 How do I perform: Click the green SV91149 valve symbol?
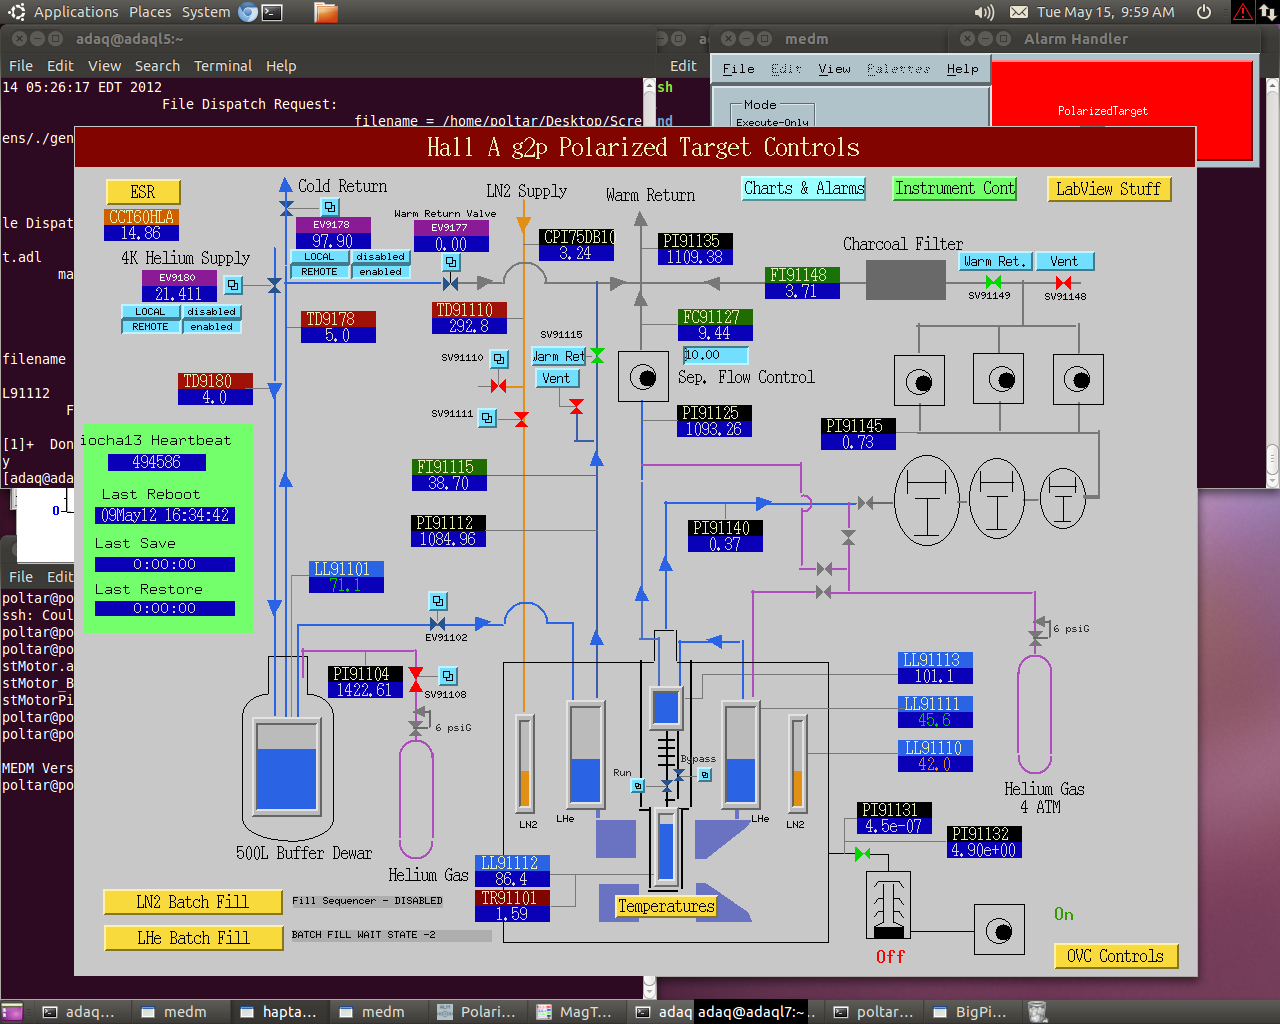993,283
